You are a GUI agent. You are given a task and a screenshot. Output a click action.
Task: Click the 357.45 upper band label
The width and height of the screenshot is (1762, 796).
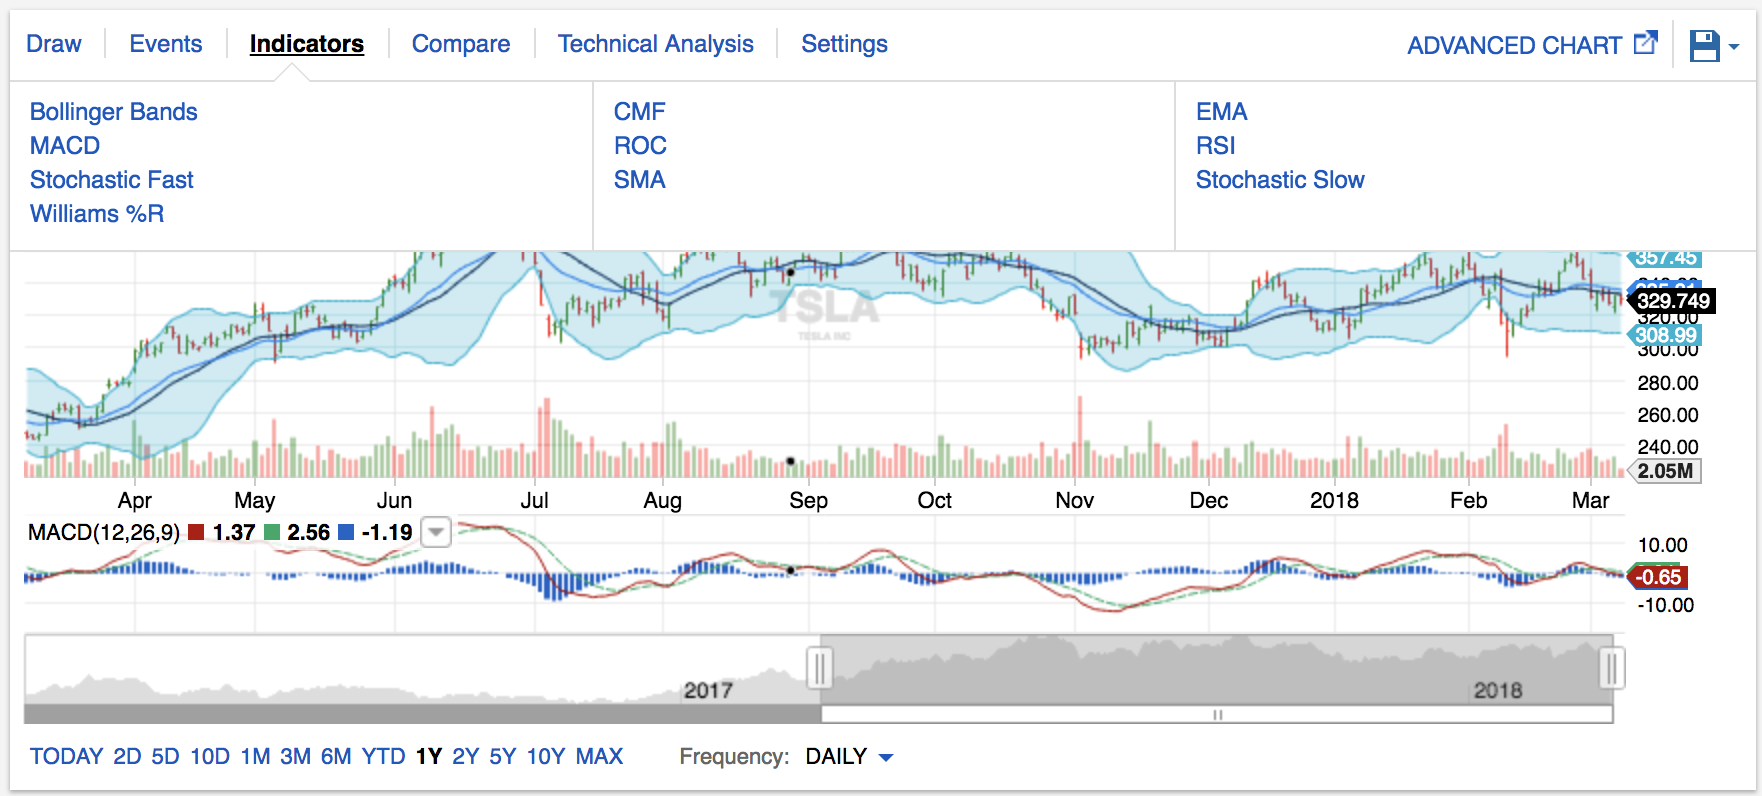tap(1665, 258)
